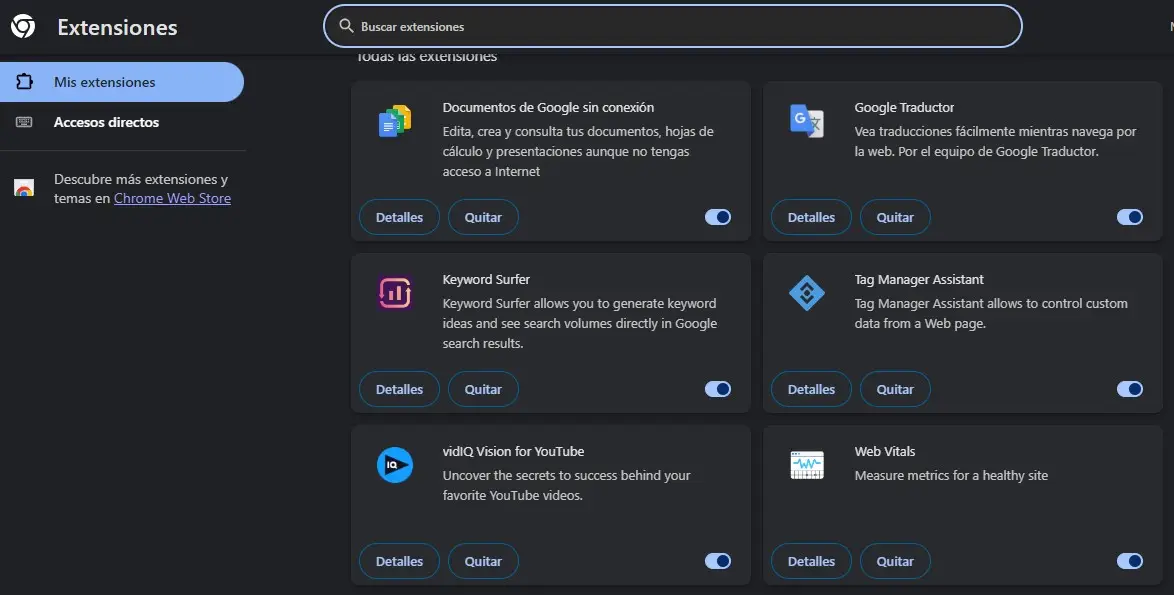Click Quitar on vidIQ Vision card
The height and width of the screenshot is (595, 1174).
[x=483, y=561]
